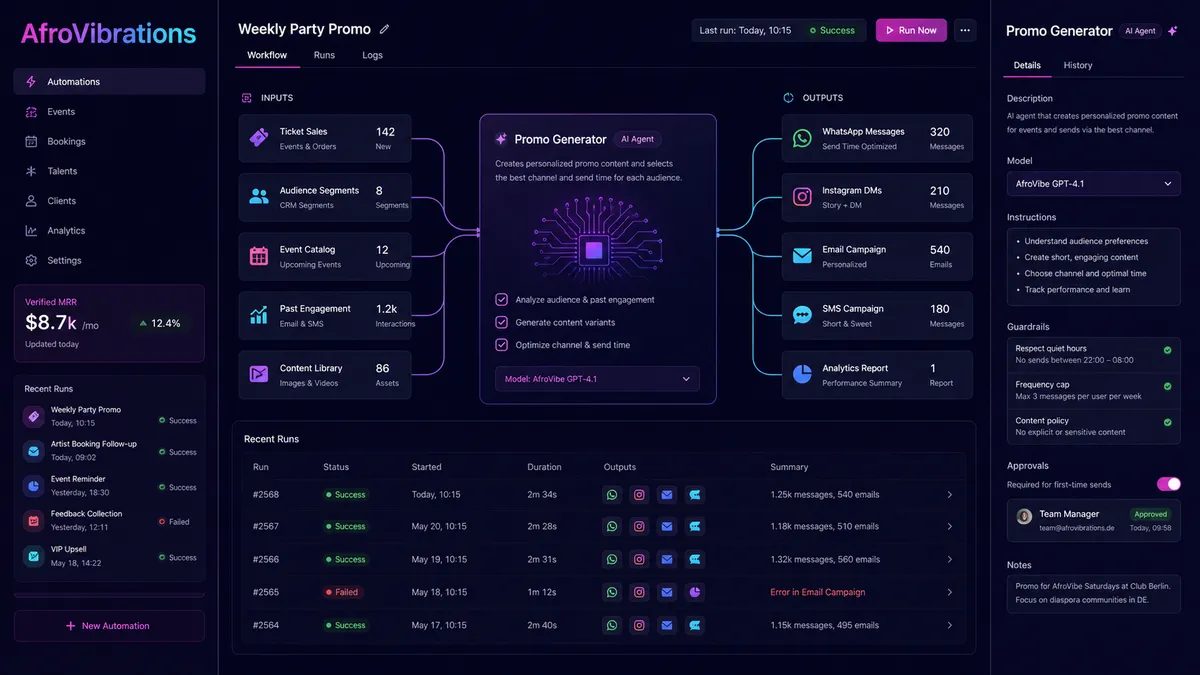Open the History tab in Promo Generator panel
1200x675 pixels.
click(1078, 65)
